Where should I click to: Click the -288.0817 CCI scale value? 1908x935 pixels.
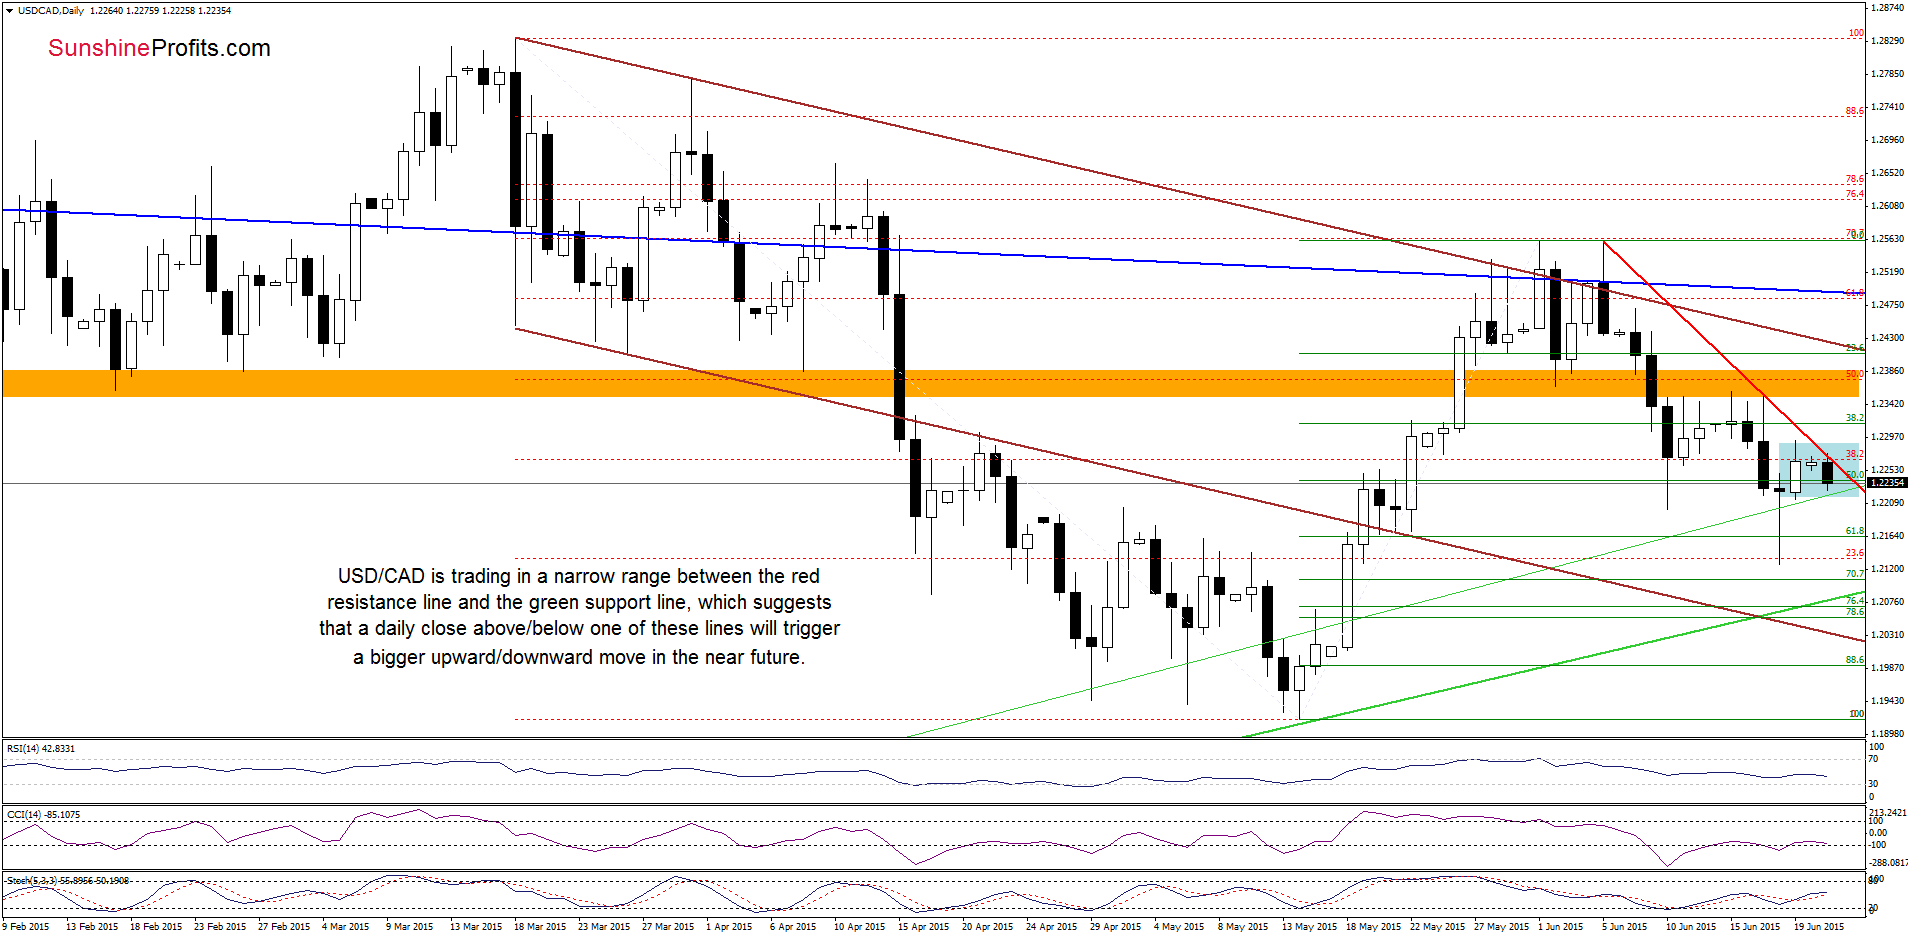[x=1888, y=862]
